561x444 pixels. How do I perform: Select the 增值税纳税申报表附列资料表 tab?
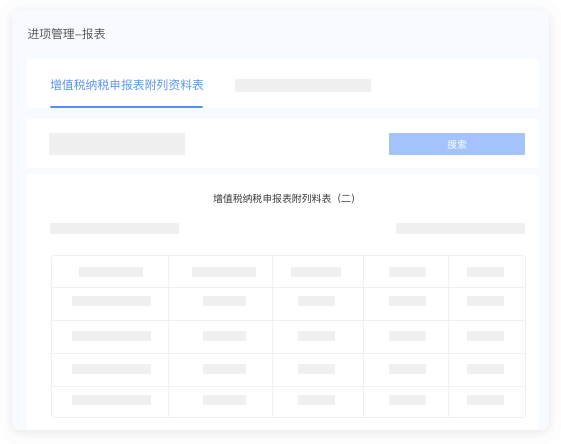coord(127,85)
